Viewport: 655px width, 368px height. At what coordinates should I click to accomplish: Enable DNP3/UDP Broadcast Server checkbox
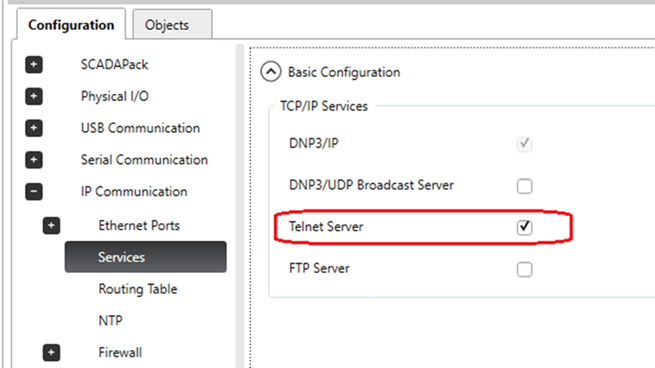point(524,186)
